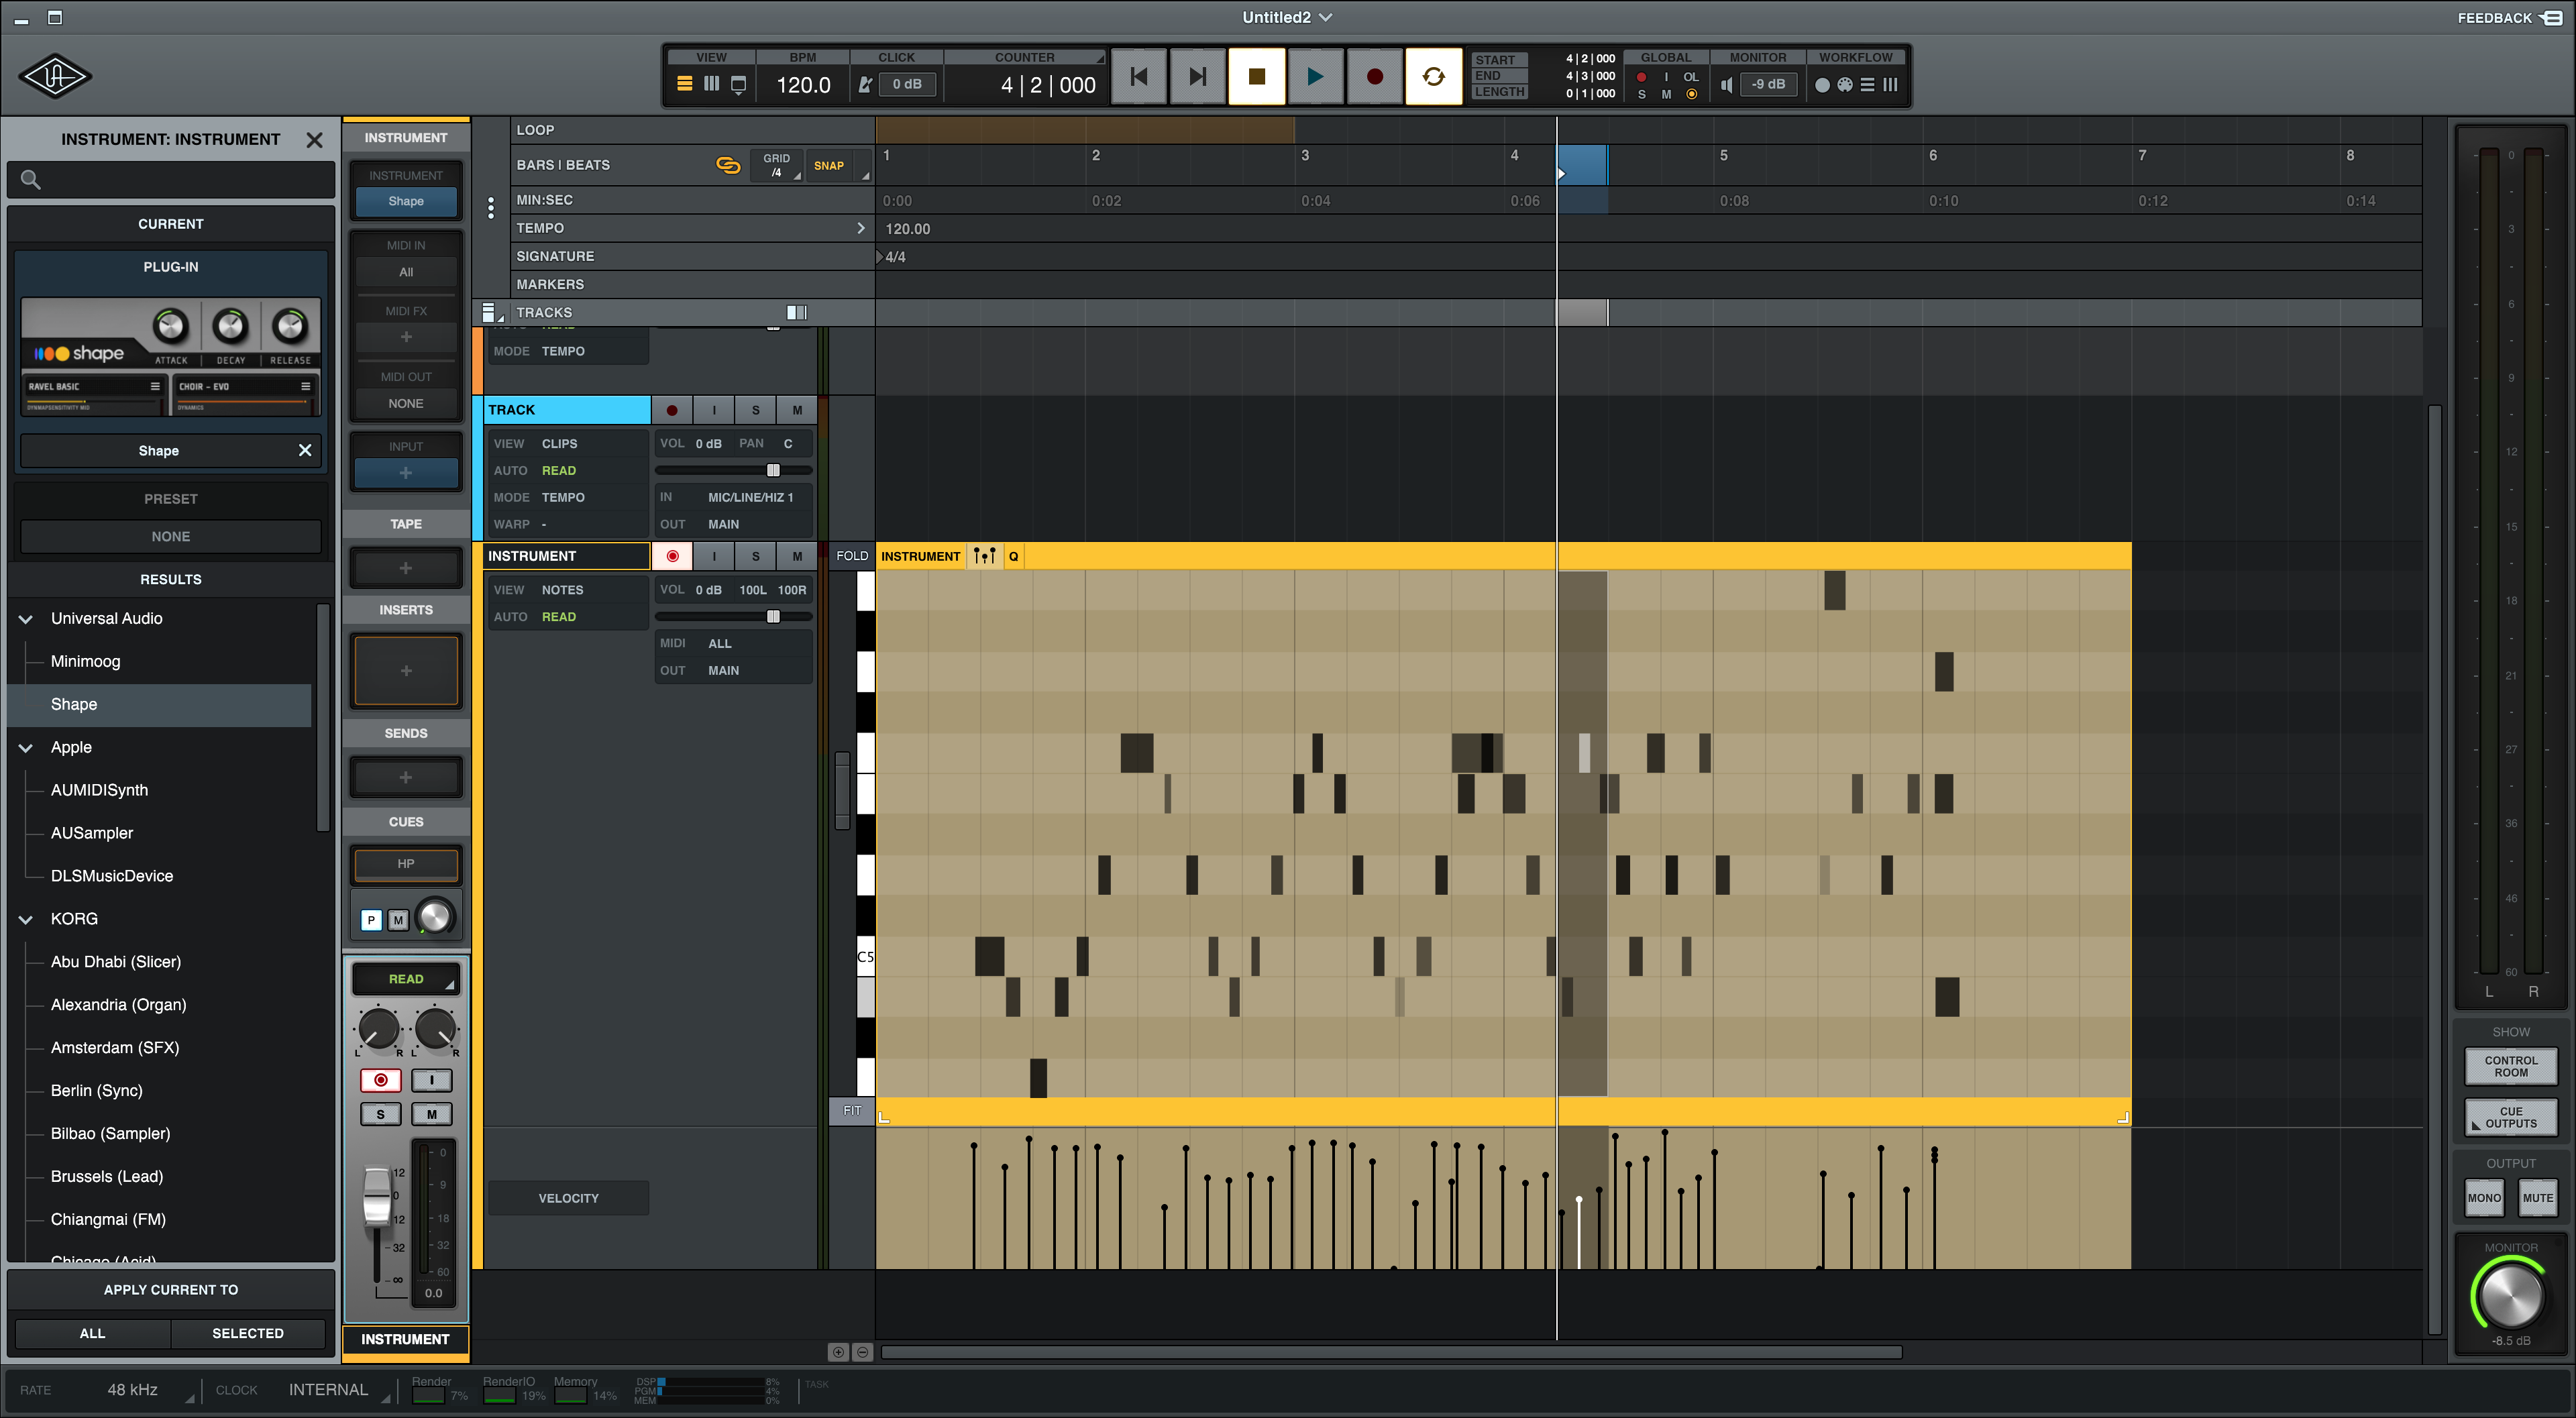Click the link icon beside Bars Beats

728,165
